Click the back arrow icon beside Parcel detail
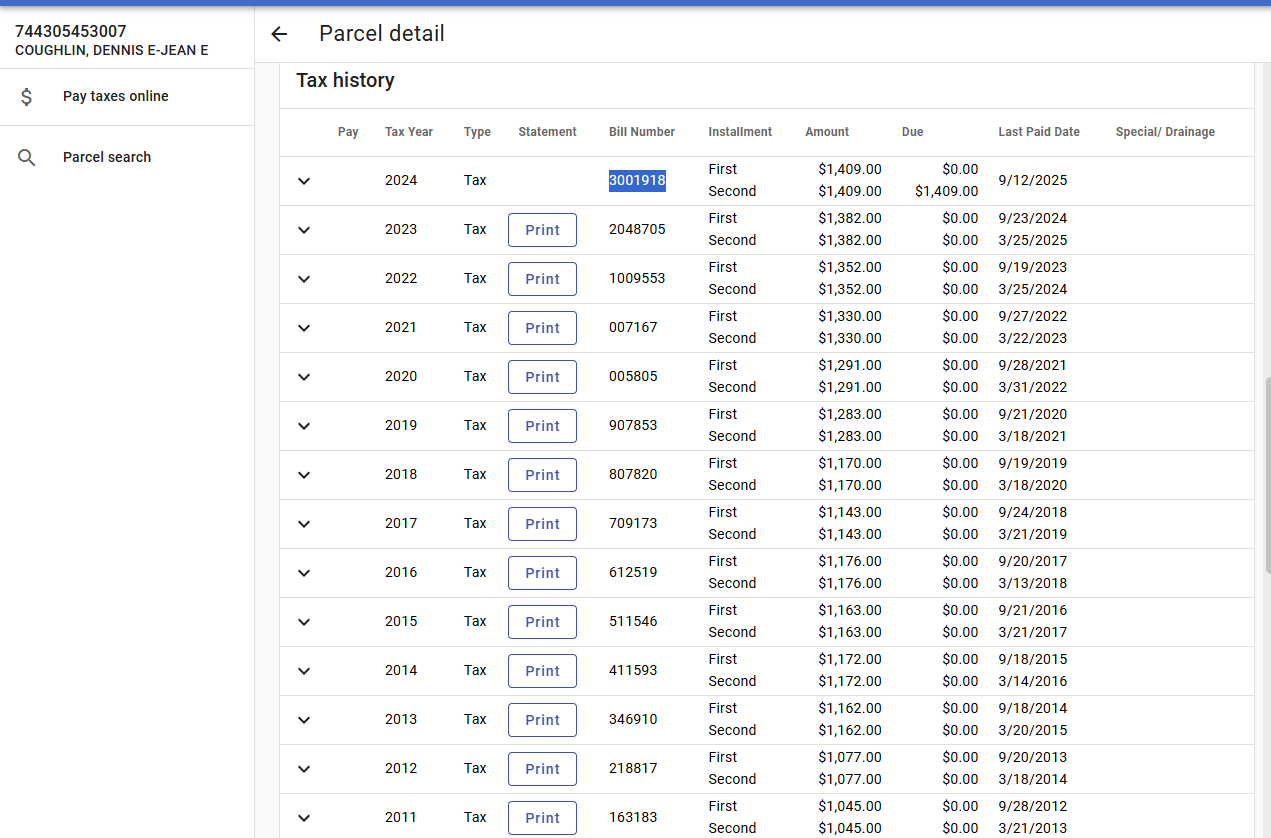 click(x=279, y=34)
